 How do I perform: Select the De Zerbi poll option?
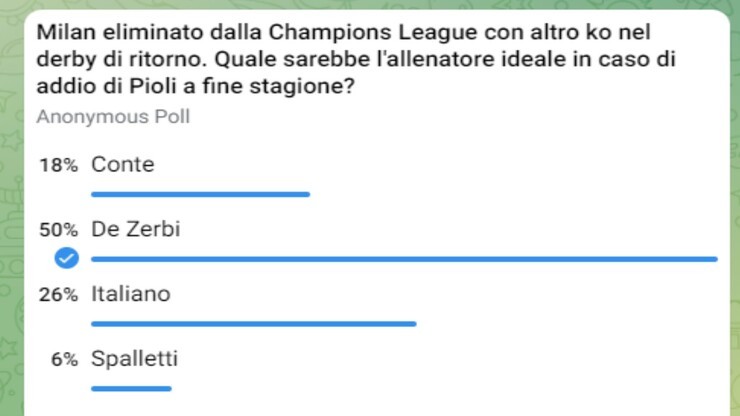tap(135, 230)
